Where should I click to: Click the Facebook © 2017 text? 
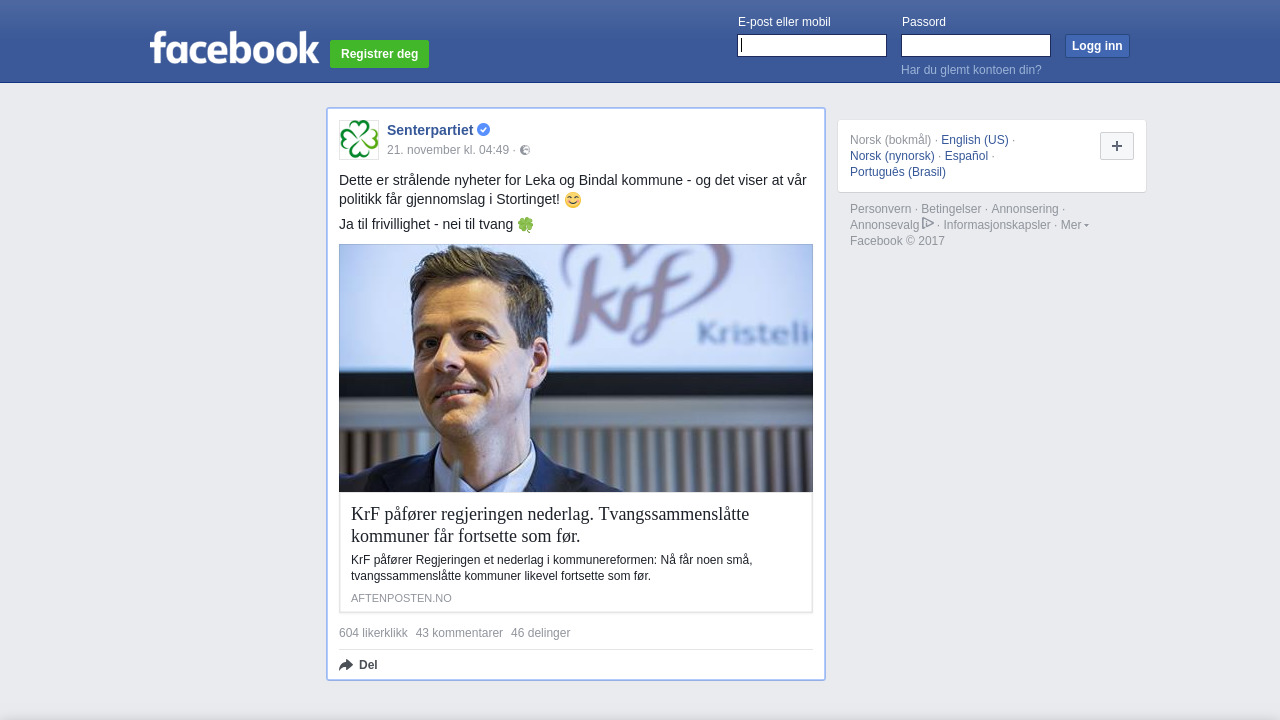[x=897, y=241]
